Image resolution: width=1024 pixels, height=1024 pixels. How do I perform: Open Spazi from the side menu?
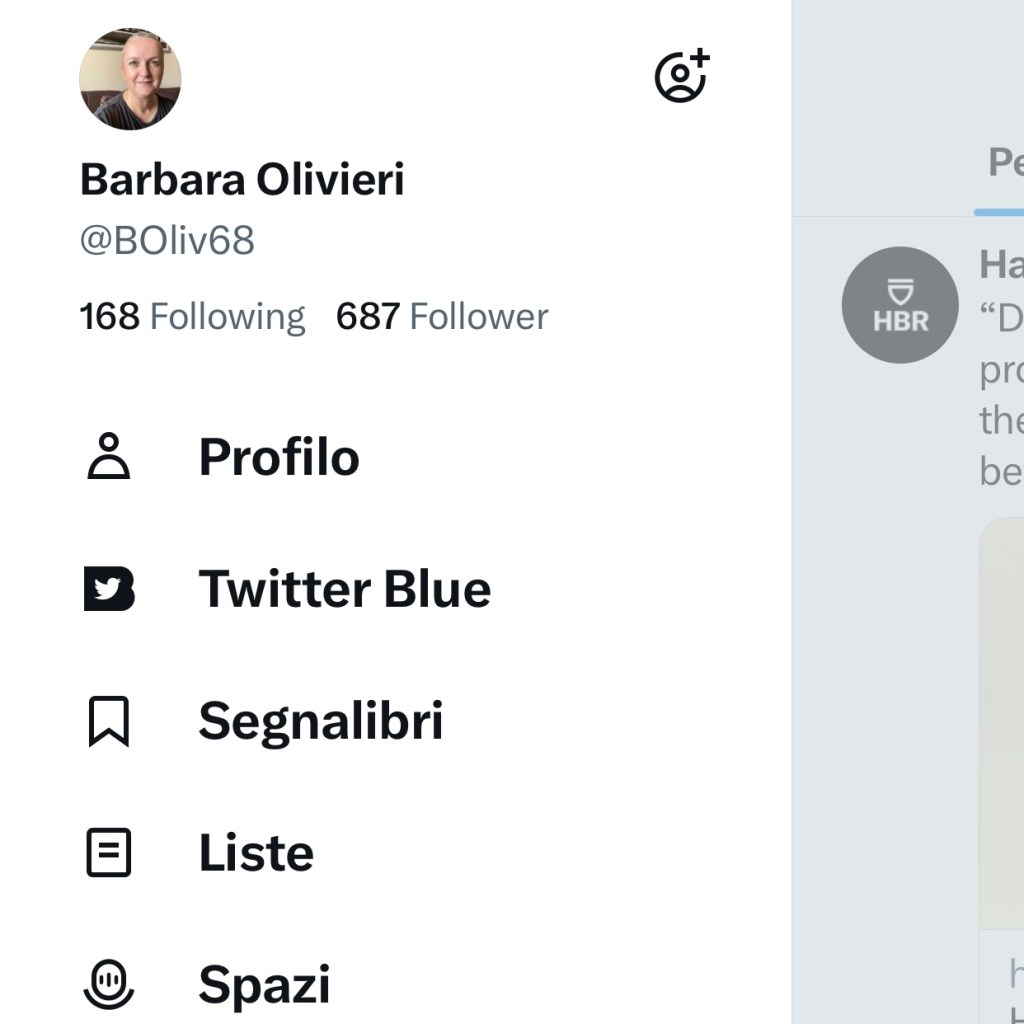point(264,985)
